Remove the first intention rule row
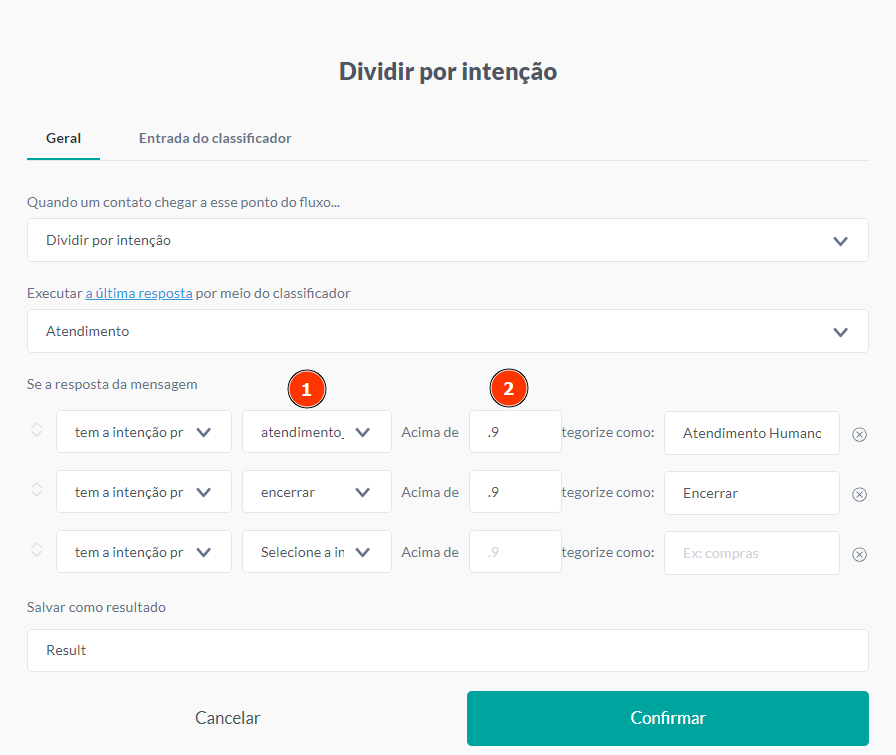Screen dimensions: 896x755 [858, 433]
